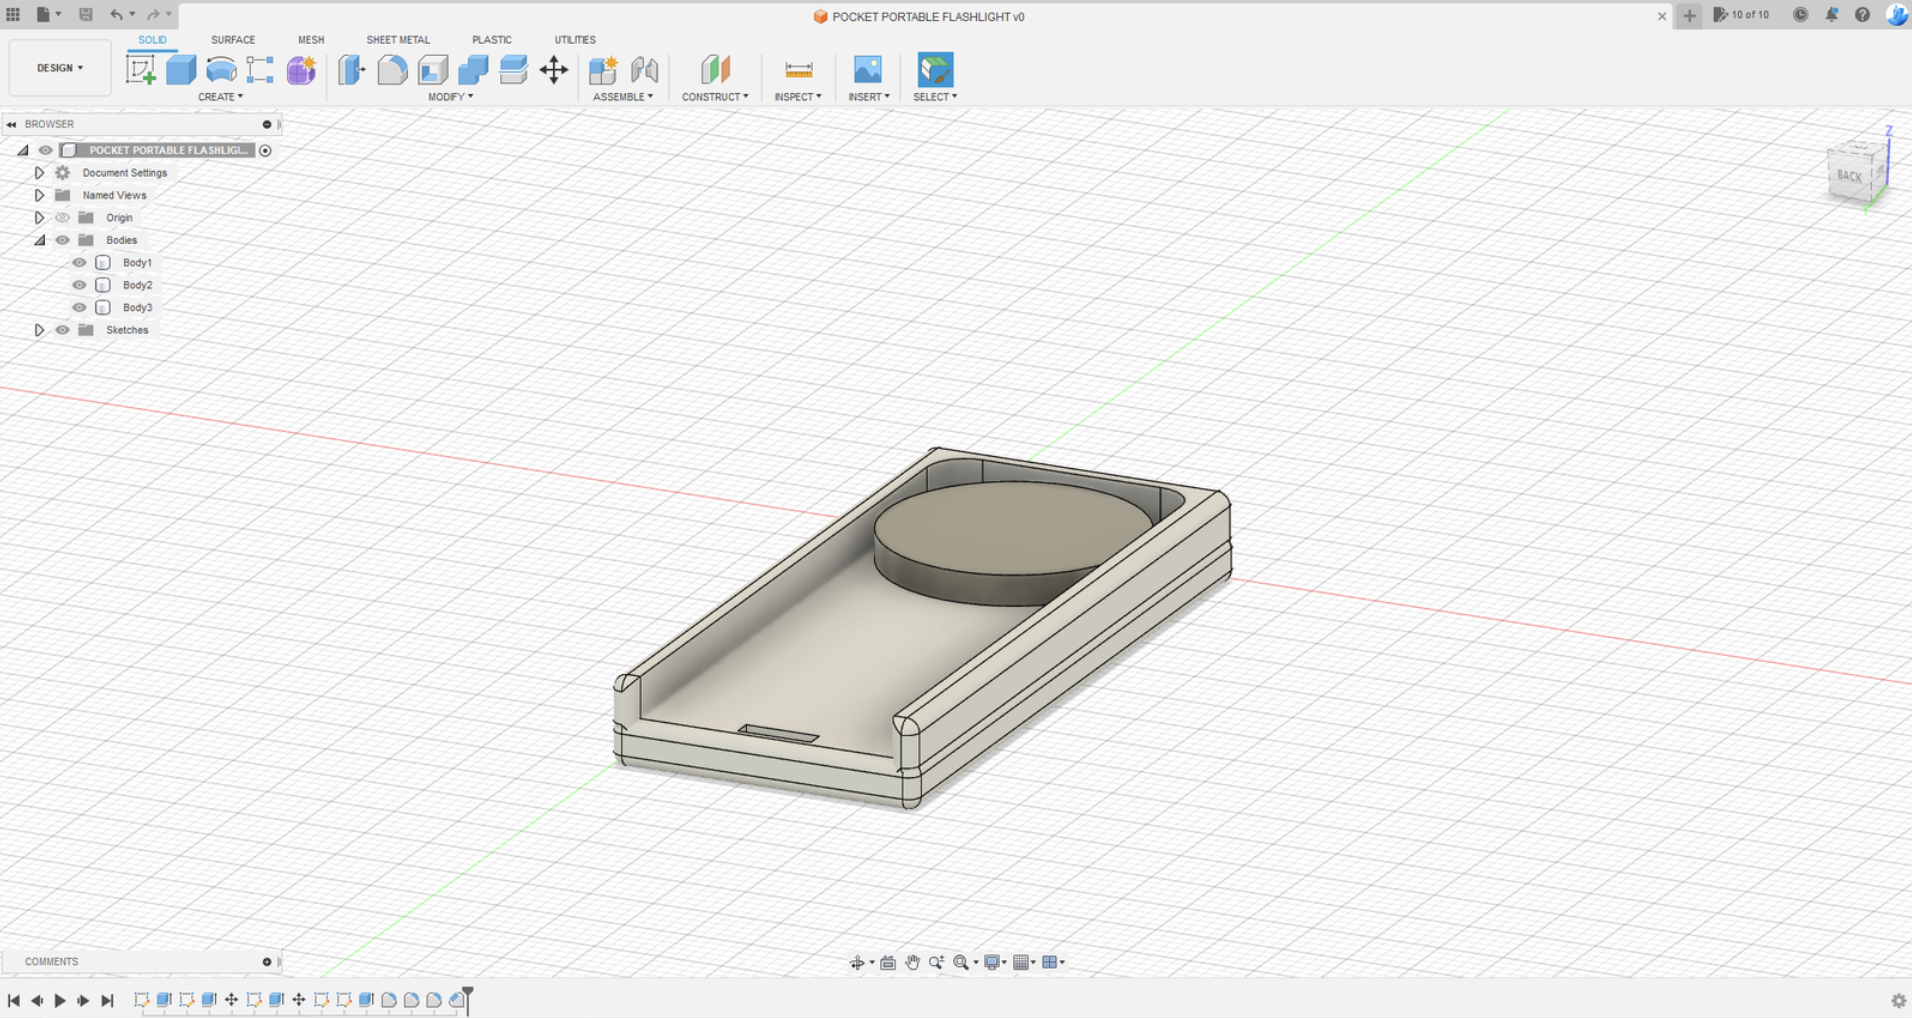Click the New Component icon
Screen dimensions: 1912x1018
coord(603,70)
